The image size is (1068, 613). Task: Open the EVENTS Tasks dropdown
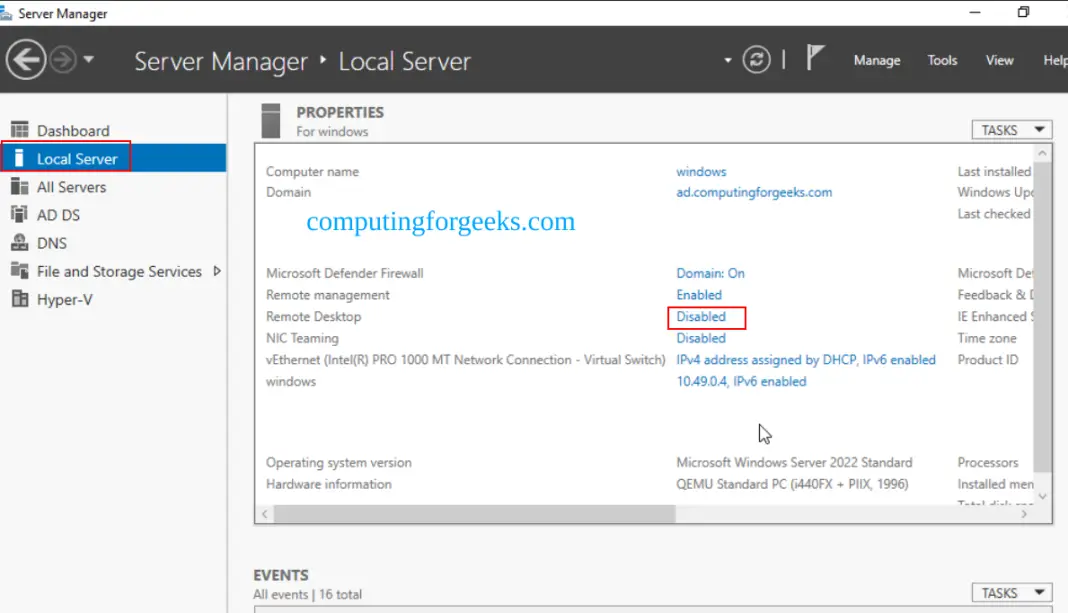click(1011, 592)
